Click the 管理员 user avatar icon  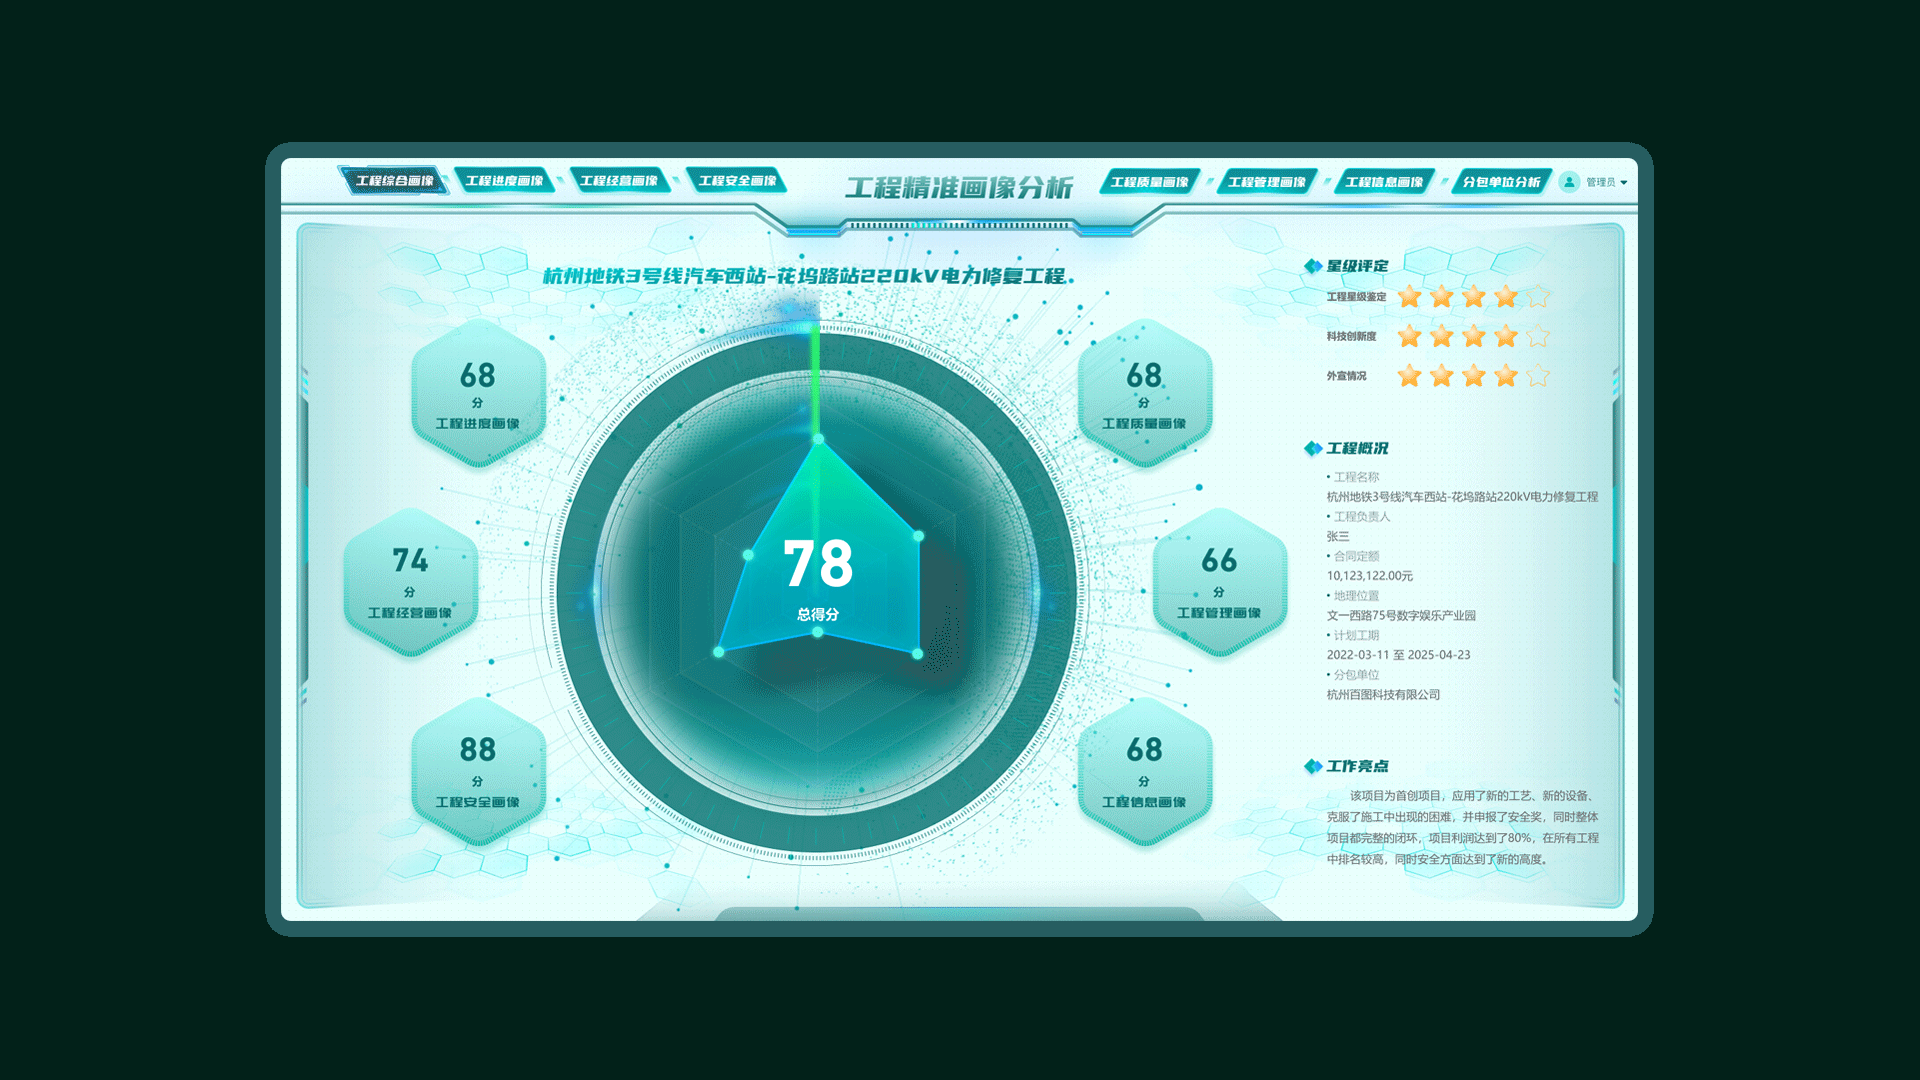pyautogui.click(x=1569, y=182)
